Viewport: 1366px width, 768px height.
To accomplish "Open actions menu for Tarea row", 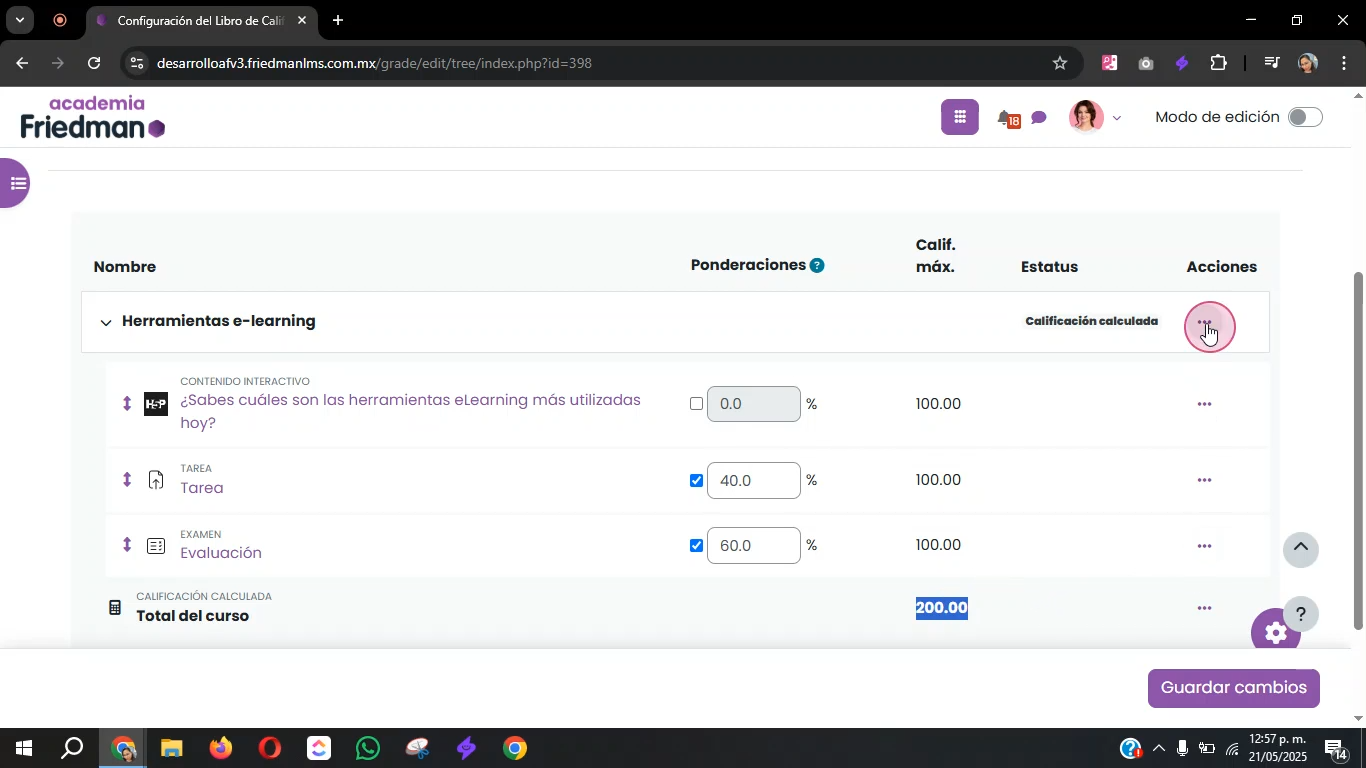I will coord(1204,480).
